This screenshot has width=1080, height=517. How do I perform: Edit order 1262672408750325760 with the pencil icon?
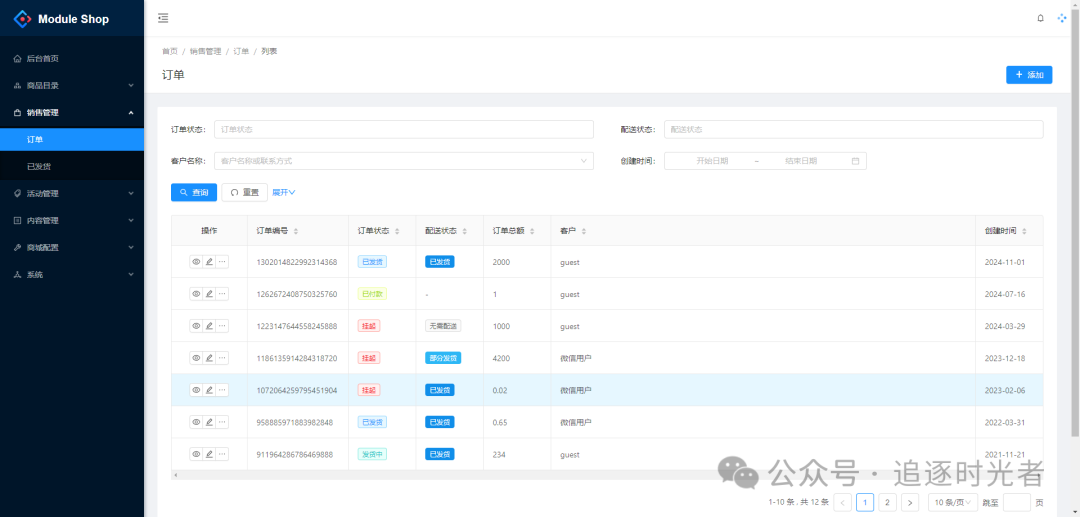pyautogui.click(x=209, y=294)
